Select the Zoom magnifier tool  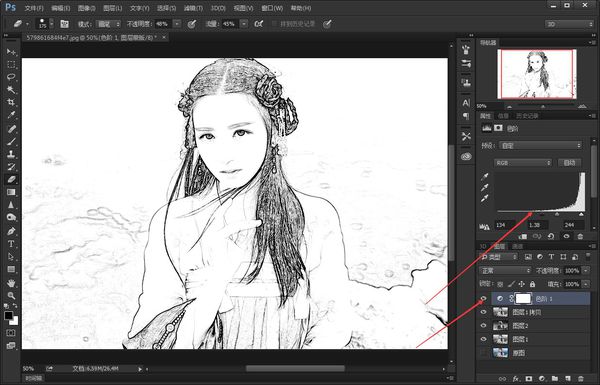11,295
